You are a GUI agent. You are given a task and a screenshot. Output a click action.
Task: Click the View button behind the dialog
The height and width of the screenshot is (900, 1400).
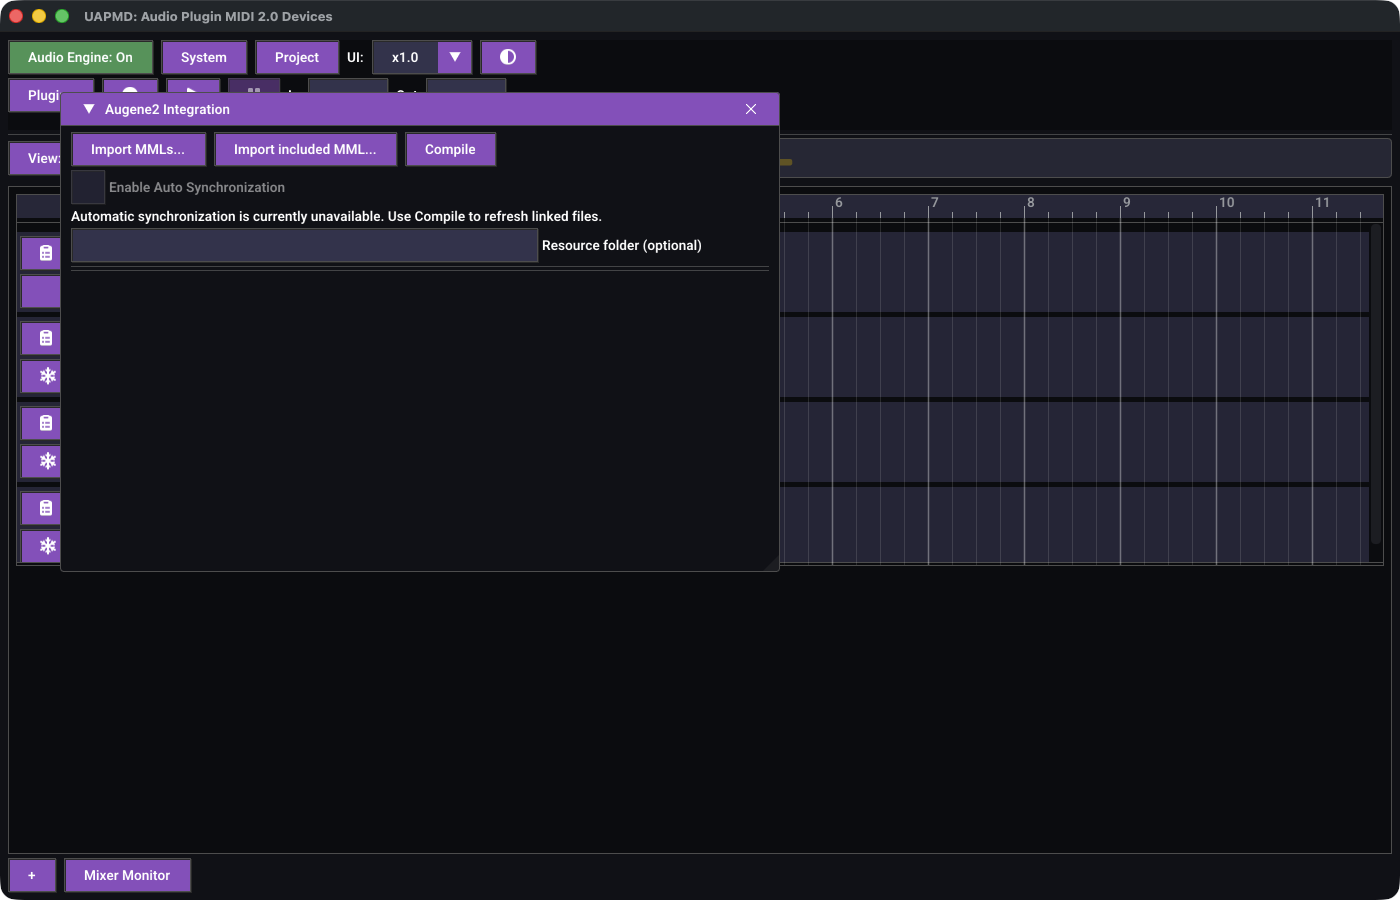pos(36,158)
